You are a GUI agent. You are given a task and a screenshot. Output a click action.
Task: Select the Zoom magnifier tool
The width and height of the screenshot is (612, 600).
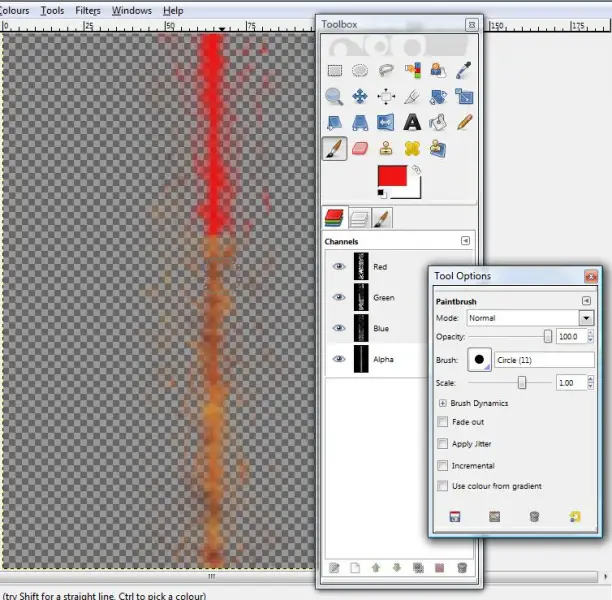coord(334,97)
